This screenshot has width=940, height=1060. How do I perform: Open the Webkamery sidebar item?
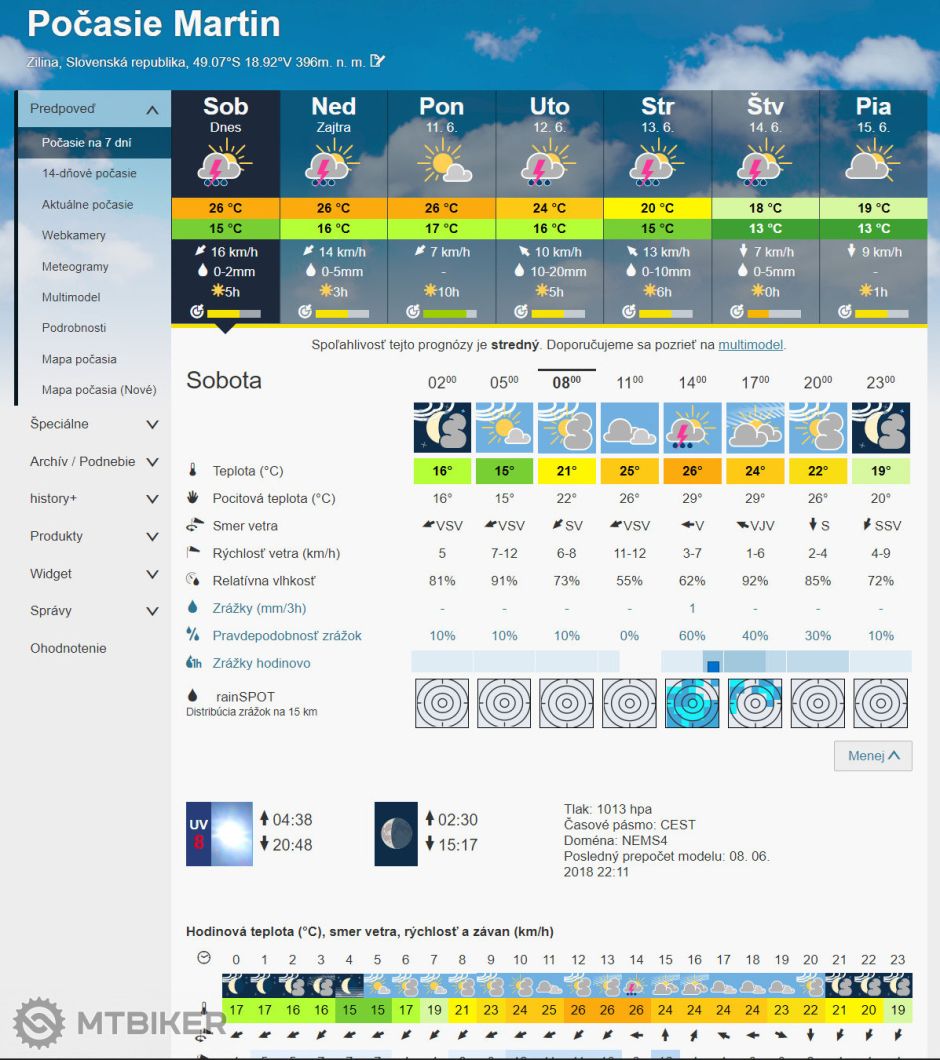tap(73, 236)
